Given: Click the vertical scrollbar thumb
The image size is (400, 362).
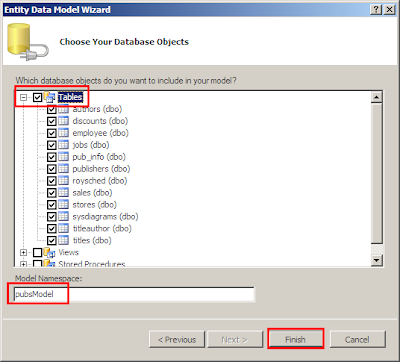Looking at the screenshot, I should [x=377, y=173].
